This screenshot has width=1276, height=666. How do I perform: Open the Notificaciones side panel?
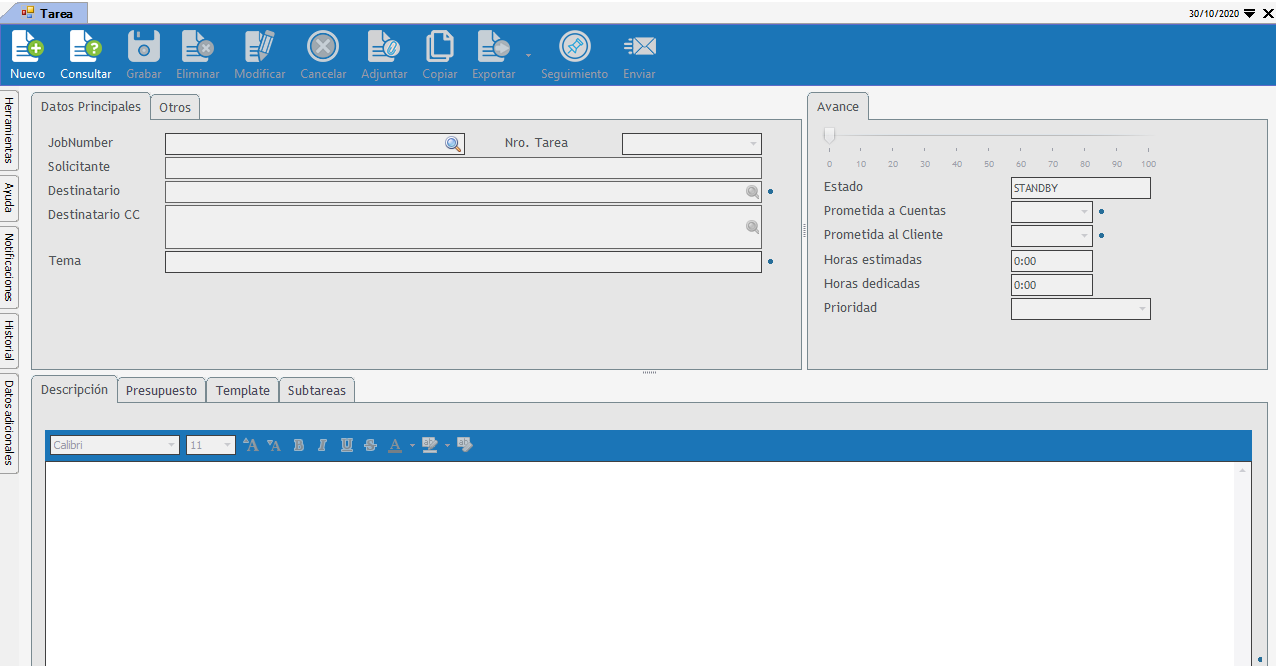9,267
